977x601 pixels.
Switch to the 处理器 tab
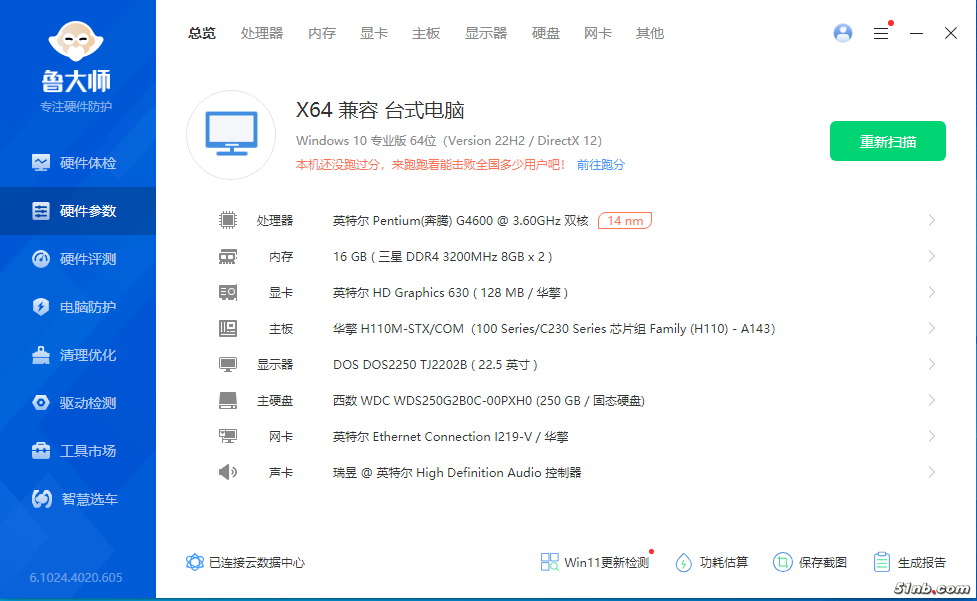click(262, 33)
